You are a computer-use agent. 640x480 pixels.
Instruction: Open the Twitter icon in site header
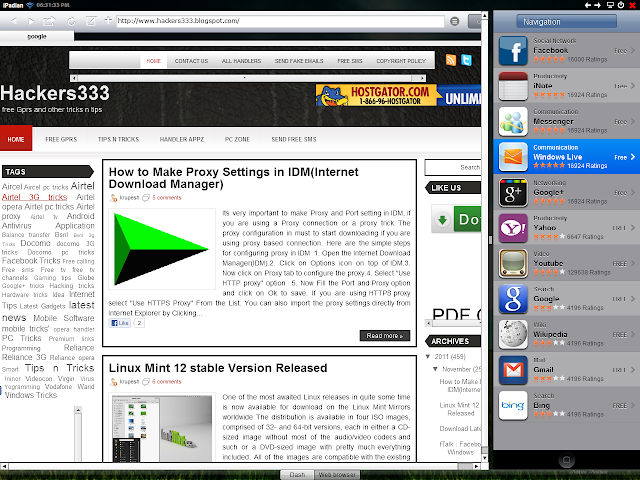(x=466, y=60)
